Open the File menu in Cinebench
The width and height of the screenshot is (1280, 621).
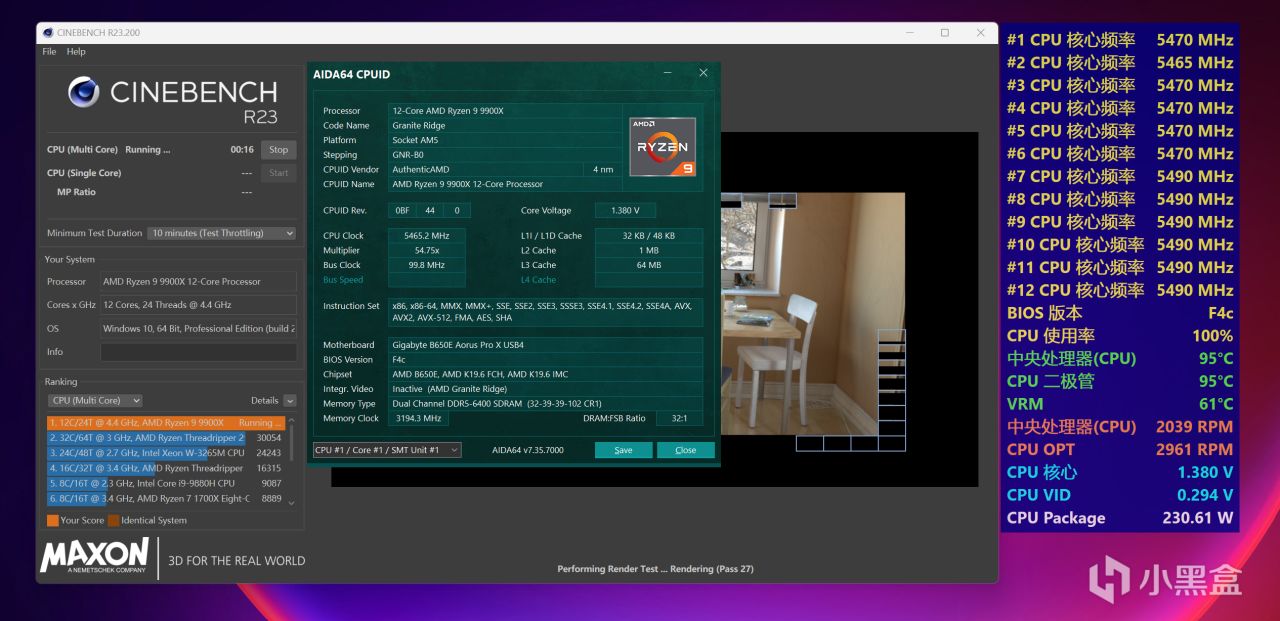[x=49, y=51]
